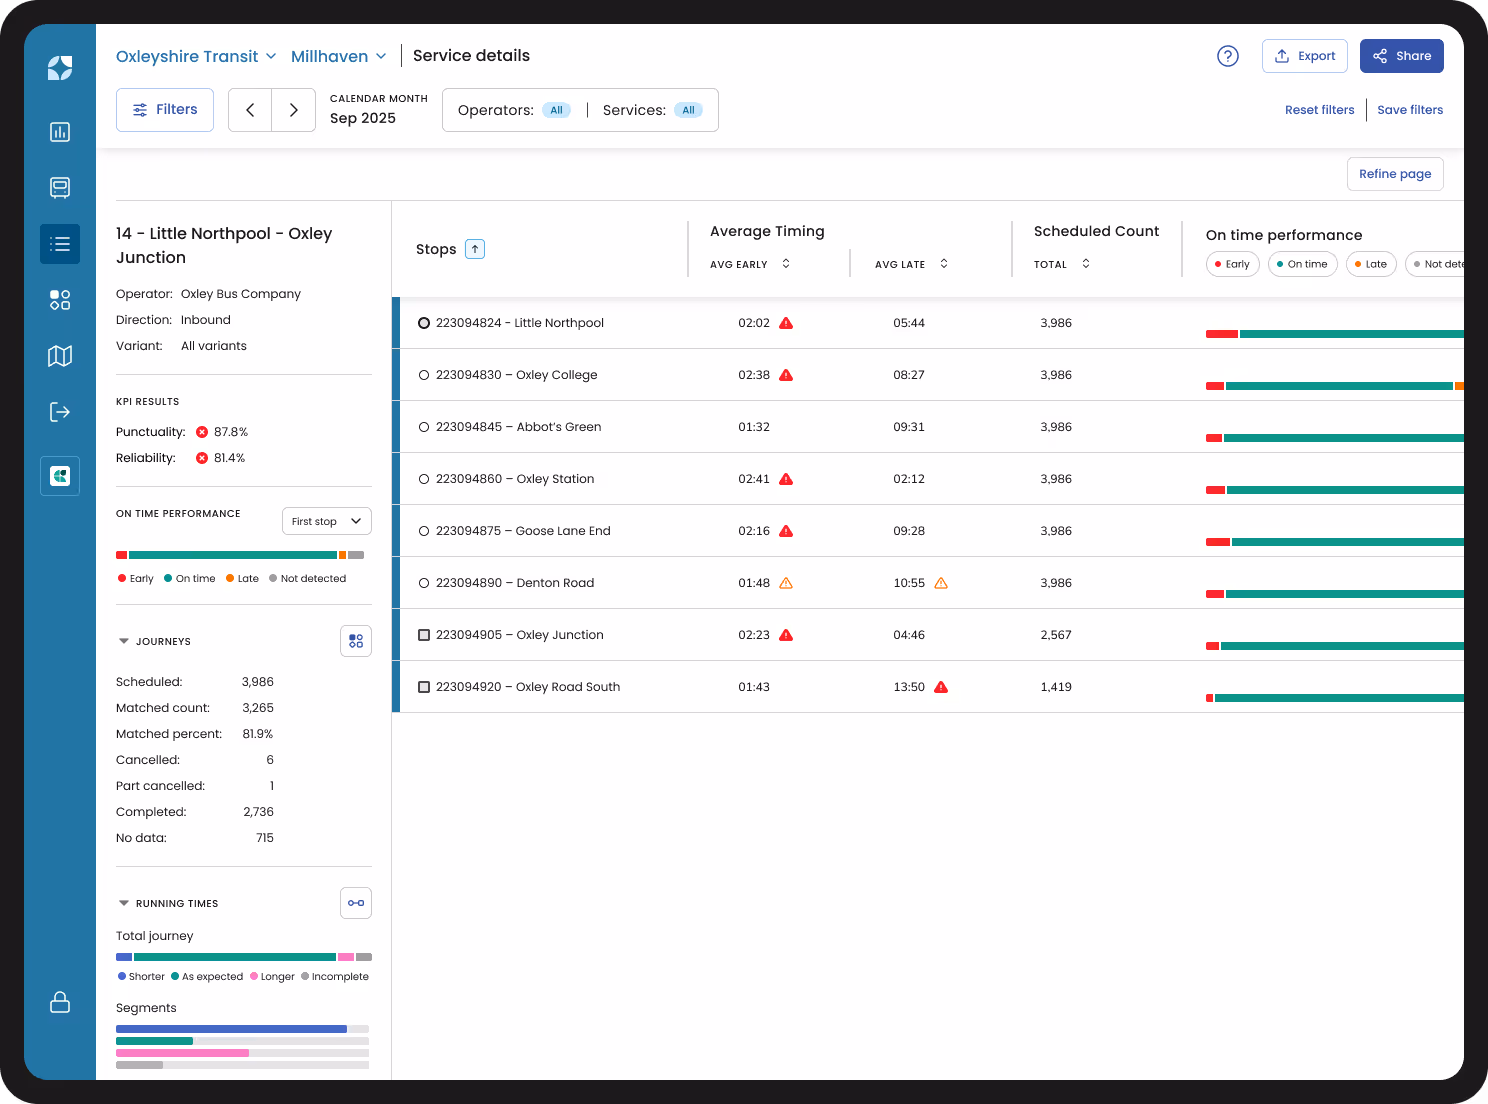The height and width of the screenshot is (1104, 1488).
Task: Select the bus sidebar icon
Action: point(60,187)
